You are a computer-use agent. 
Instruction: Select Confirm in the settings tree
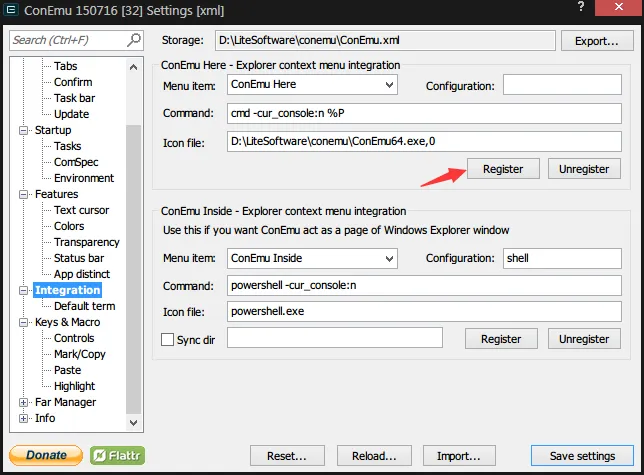73,82
